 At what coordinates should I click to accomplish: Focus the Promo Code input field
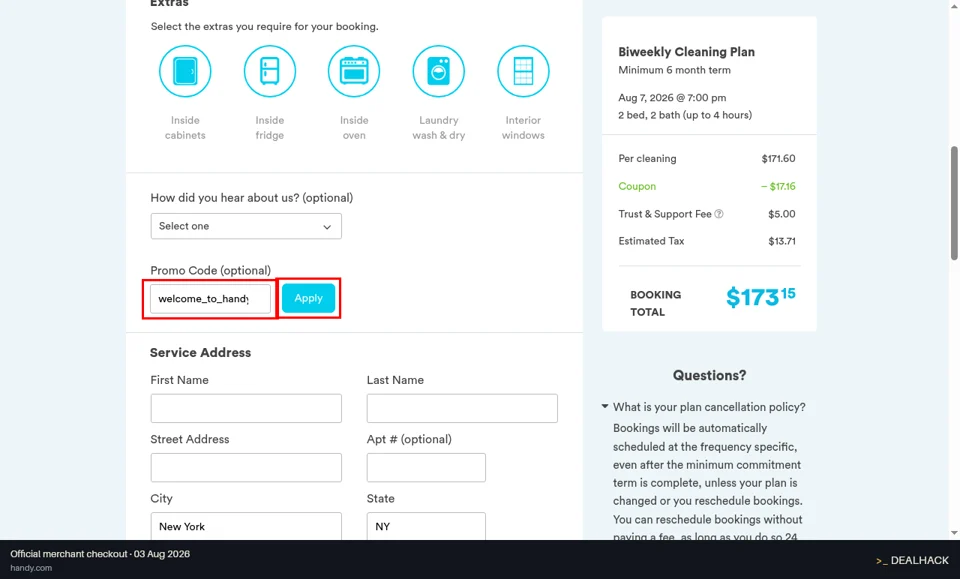click(210, 299)
